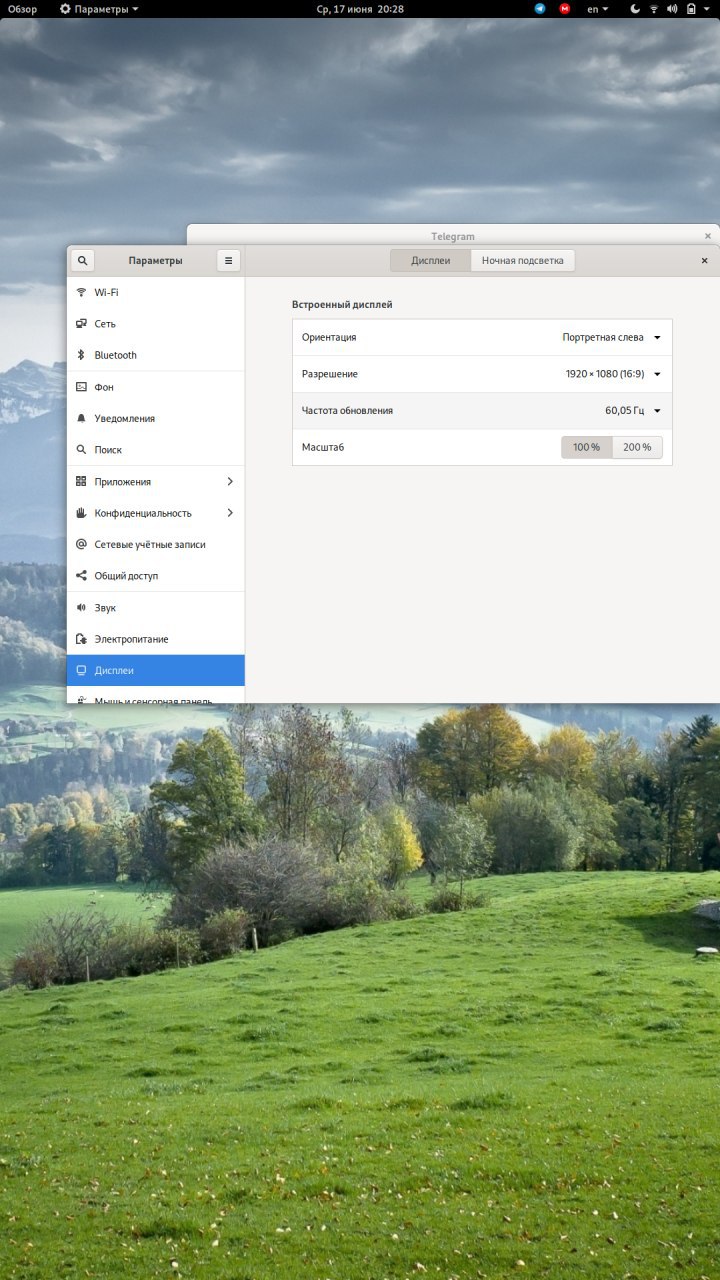Close the Параметры settings window
Image resolution: width=720 pixels, height=1280 pixels.
point(704,261)
